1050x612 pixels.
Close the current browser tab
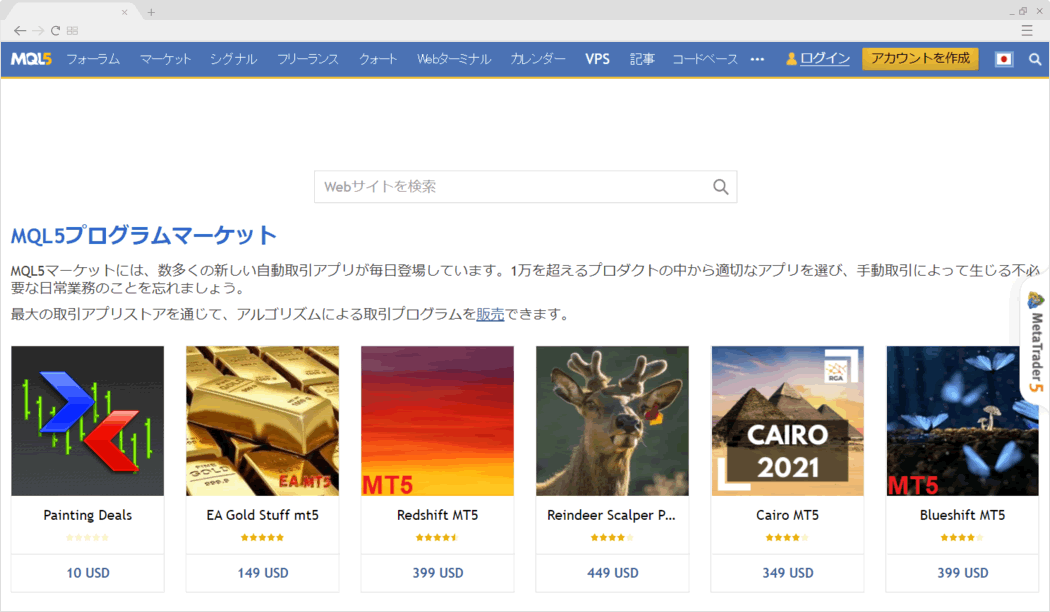(125, 12)
